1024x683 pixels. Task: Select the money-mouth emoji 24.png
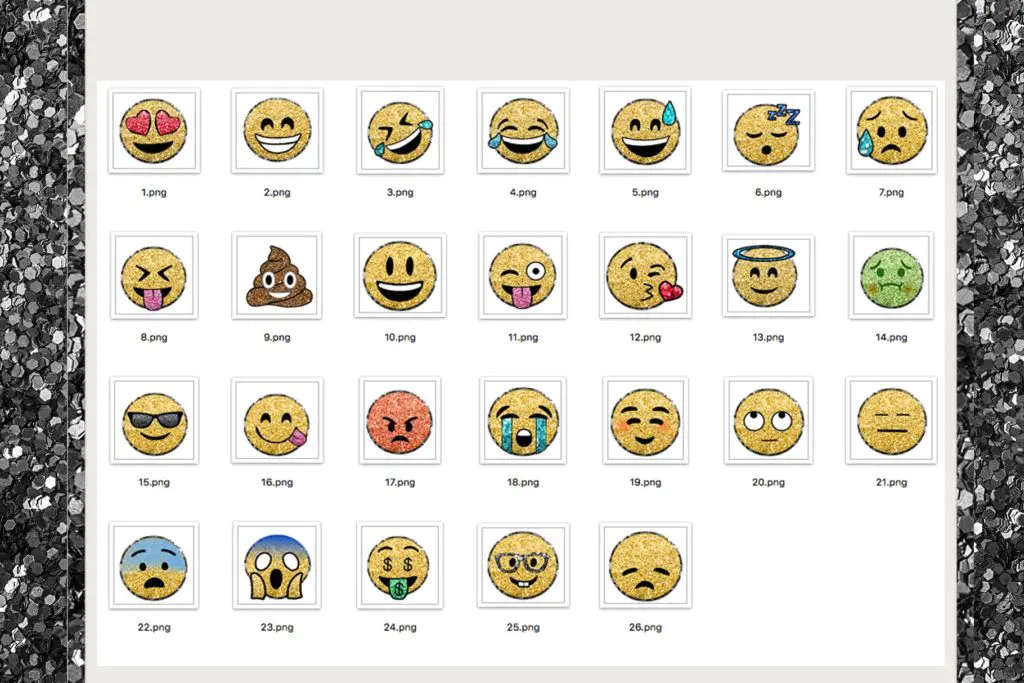click(x=400, y=565)
